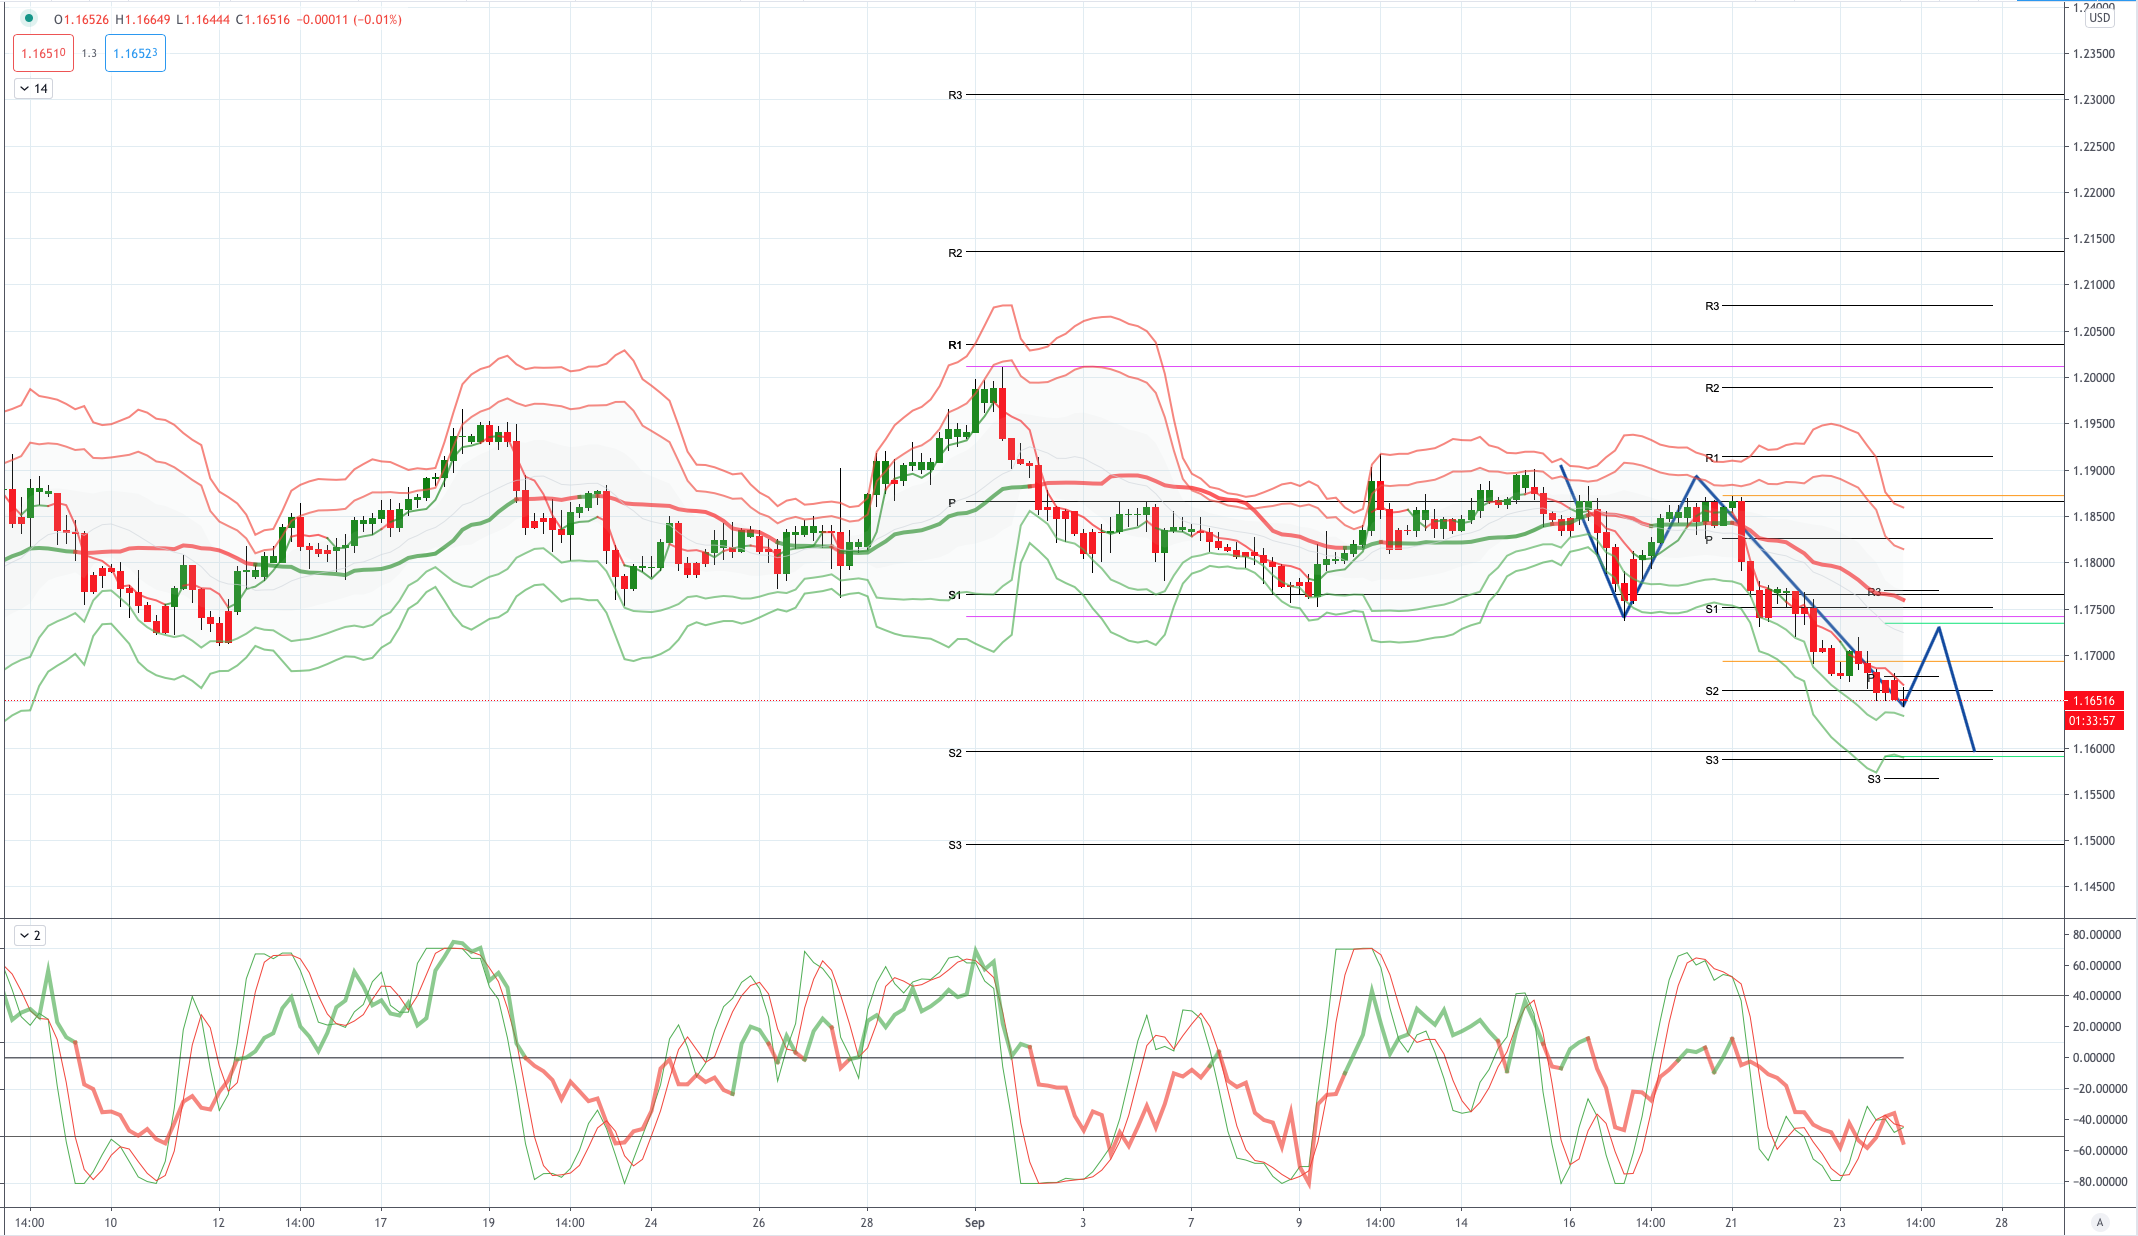Open the USD currency selector
The height and width of the screenshot is (1236, 2138).
(2099, 18)
